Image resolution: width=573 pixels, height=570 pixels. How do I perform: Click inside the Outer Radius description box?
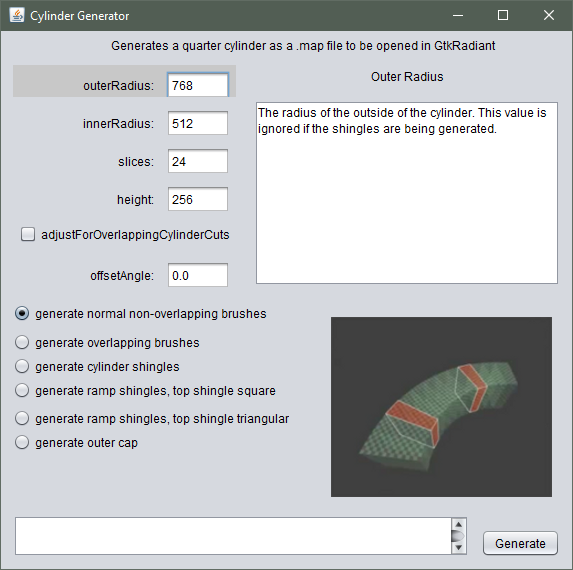[x=407, y=193]
